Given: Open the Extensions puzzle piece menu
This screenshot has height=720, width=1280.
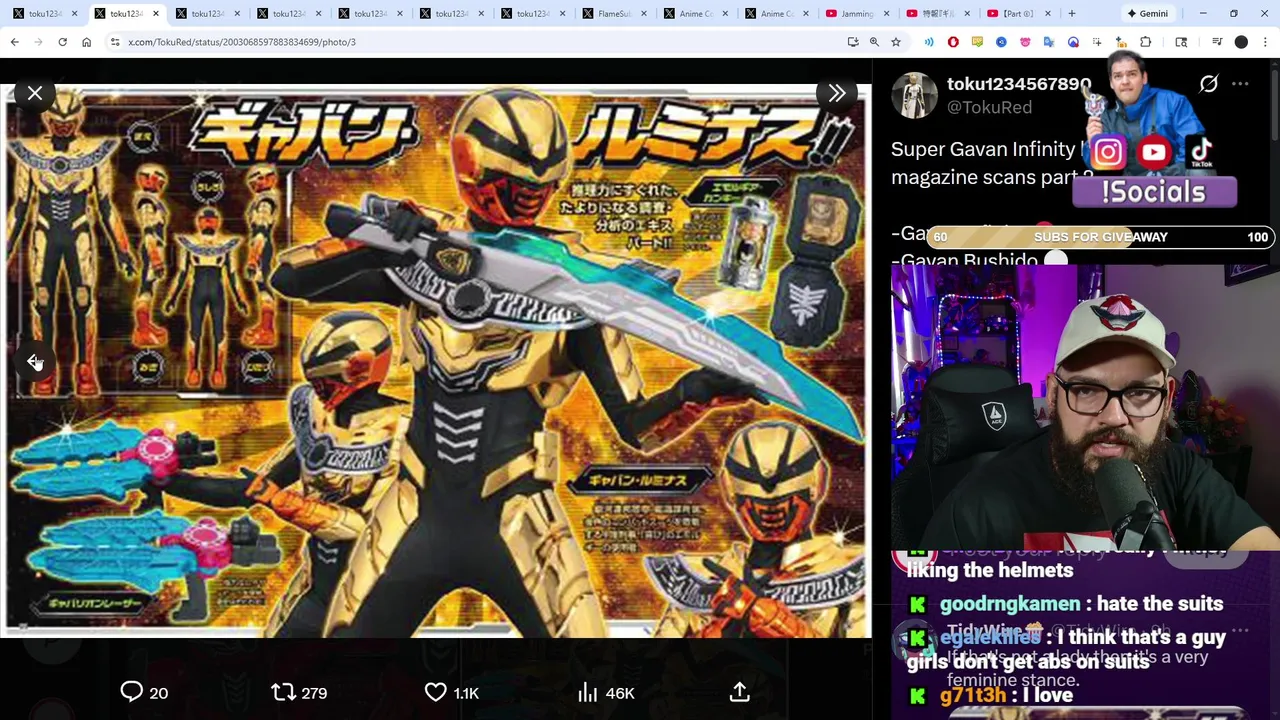Looking at the screenshot, I should (1146, 42).
